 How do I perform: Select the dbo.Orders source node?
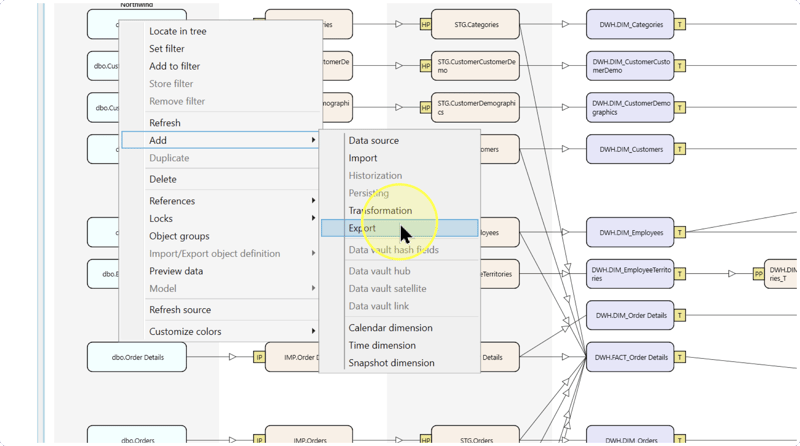137,435
